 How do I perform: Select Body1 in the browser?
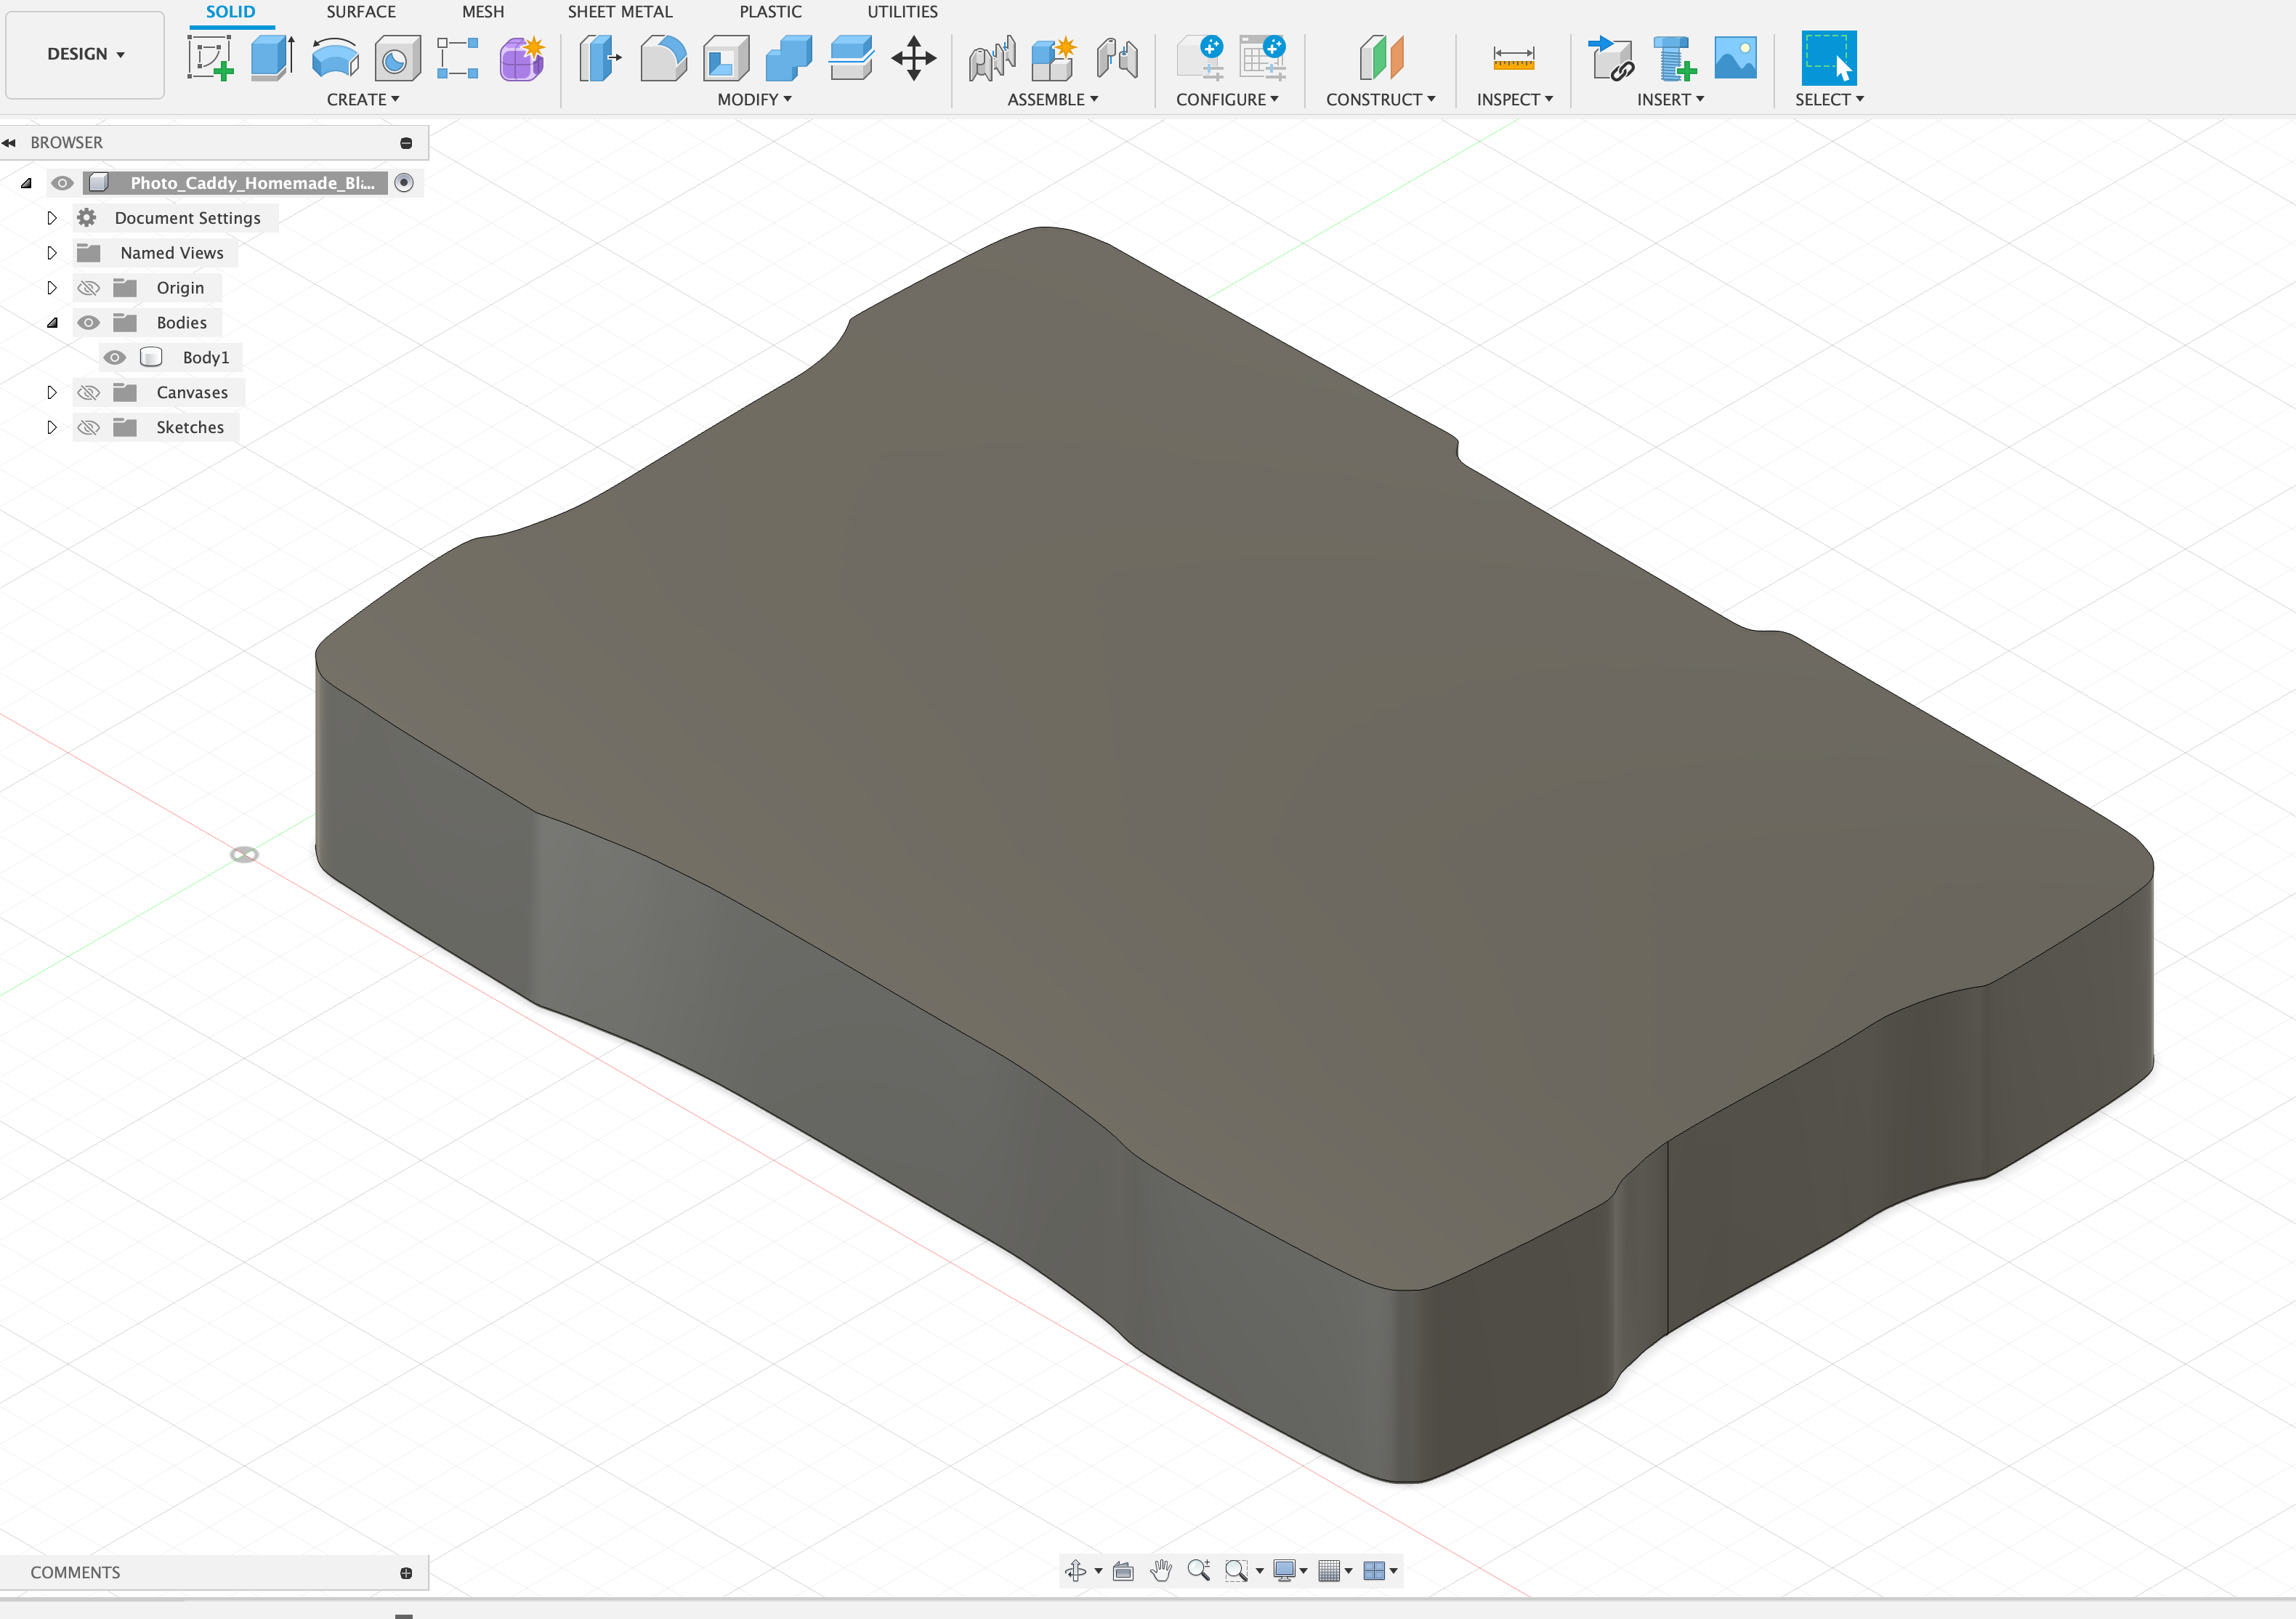206,358
